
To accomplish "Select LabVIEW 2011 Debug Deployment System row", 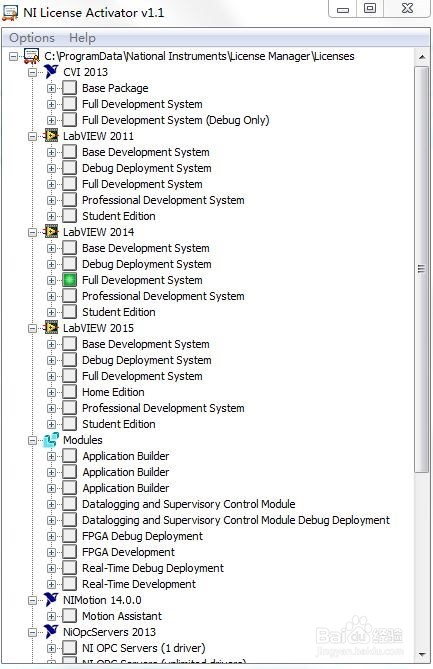I will [146, 168].
